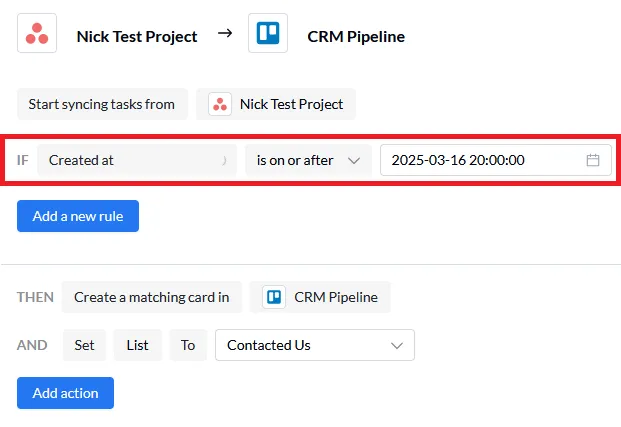Click the 'THEN' label of the action section

[35, 297]
